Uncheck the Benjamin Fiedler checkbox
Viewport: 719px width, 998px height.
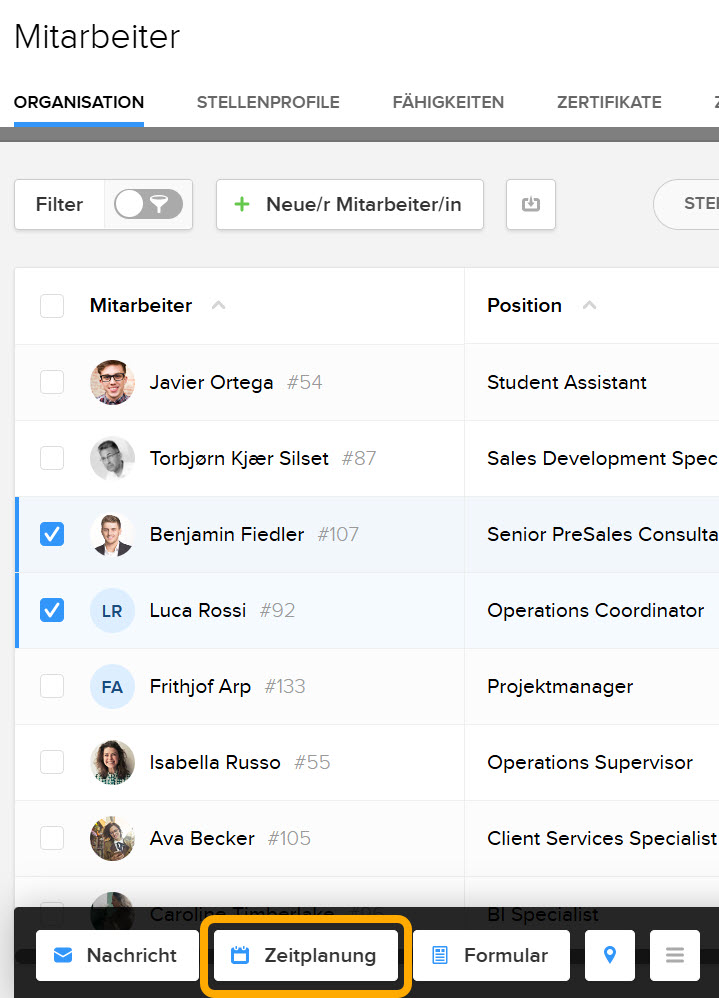pyautogui.click(x=52, y=534)
